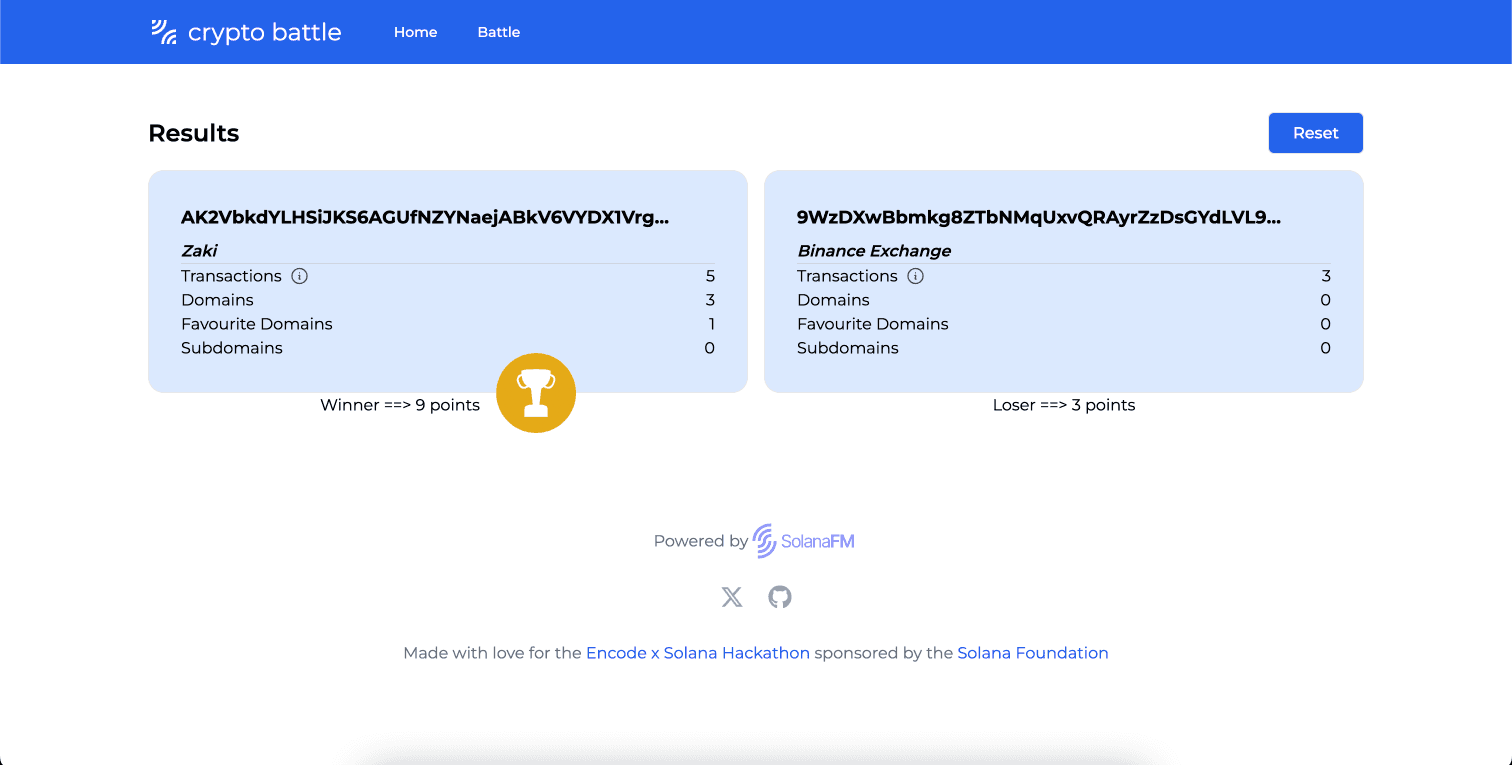This screenshot has height=765, width=1512.
Task: Click the crypto battle brand text
Action: (x=264, y=32)
